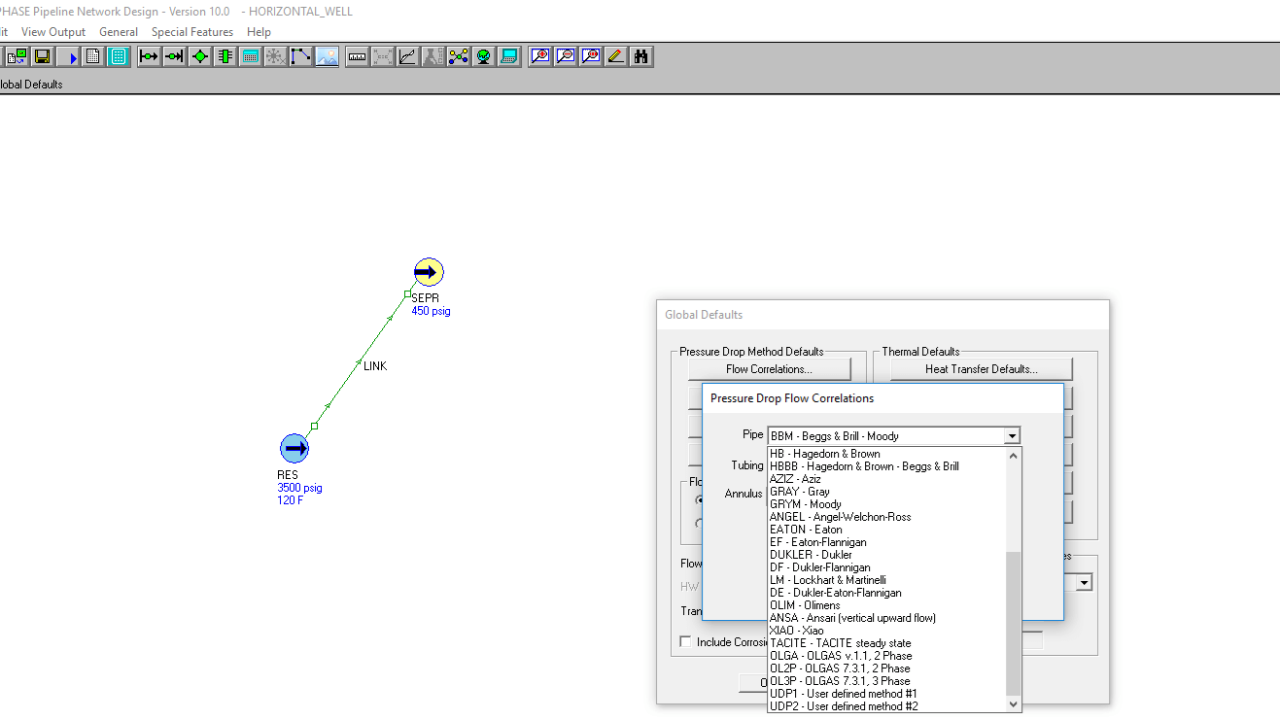Click the zoom in magnifier icon
This screenshot has height=720, width=1280.
click(540, 57)
